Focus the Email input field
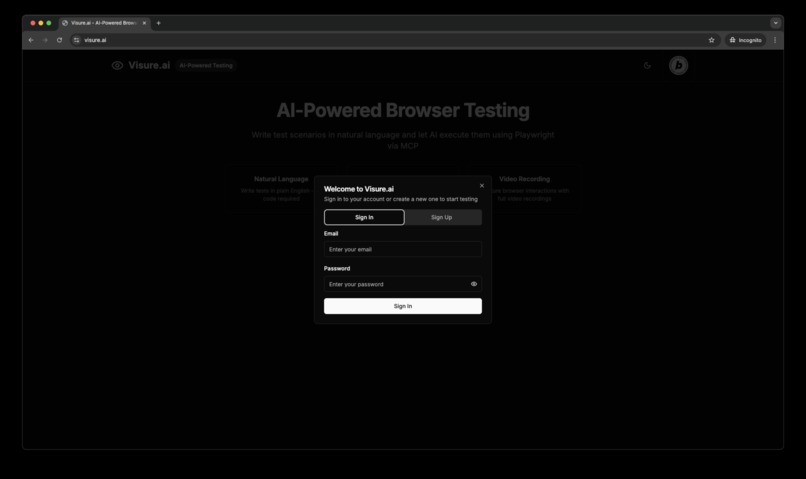This screenshot has height=479, width=806. (402, 249)
